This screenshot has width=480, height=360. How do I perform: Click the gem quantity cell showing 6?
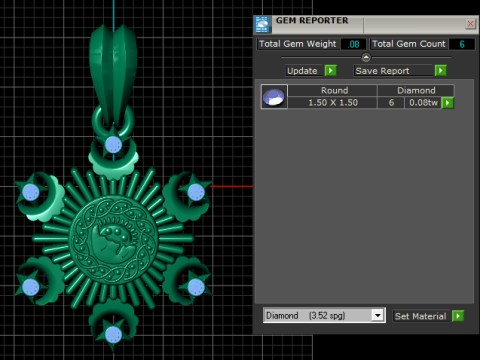pos(391,103)
